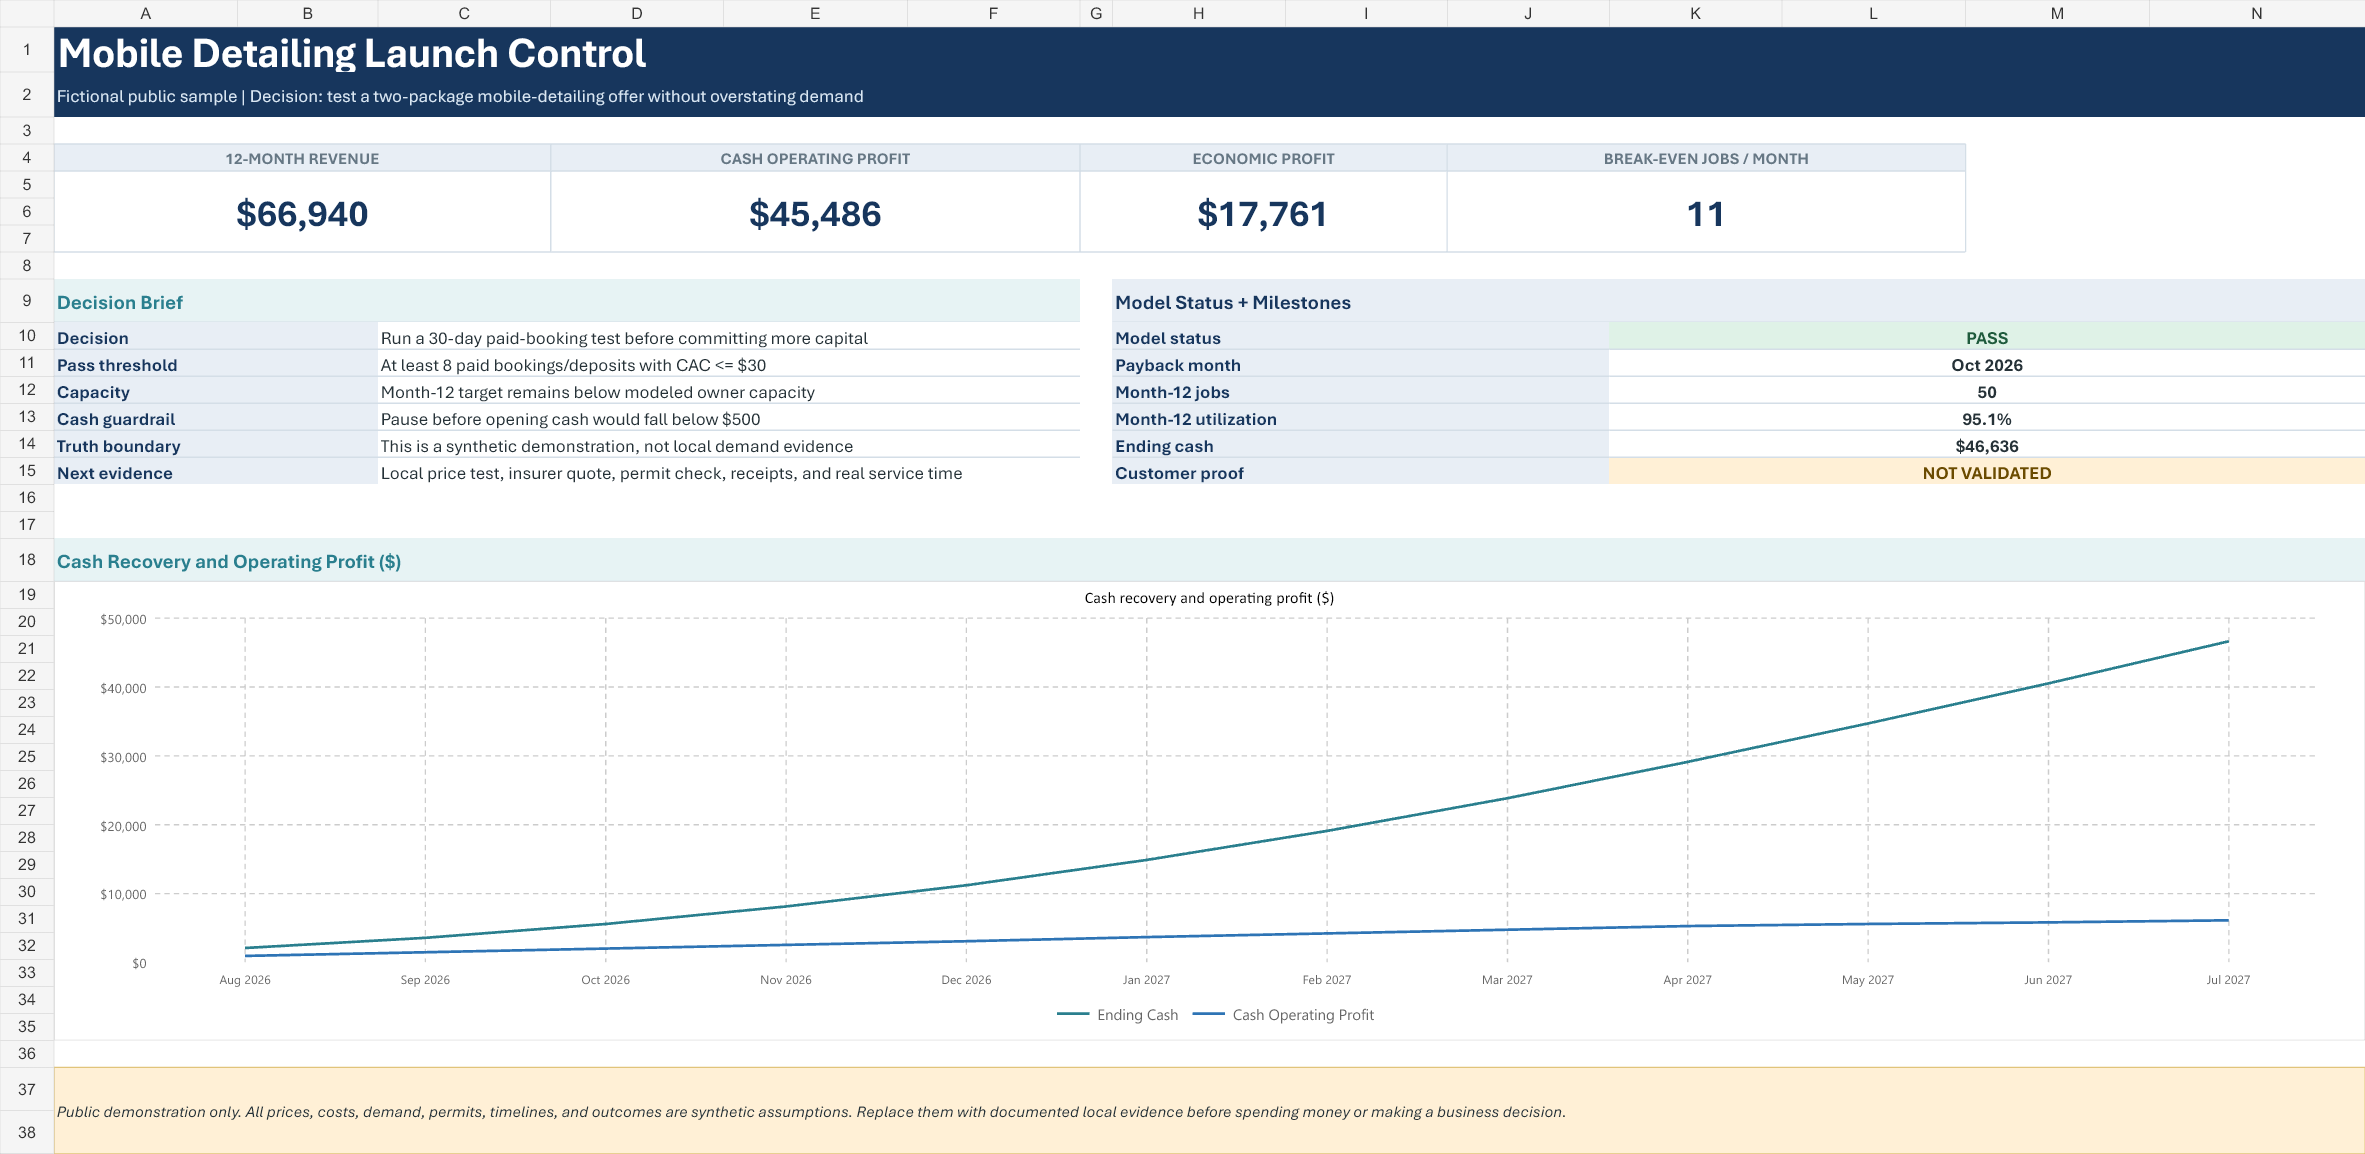Click the Month-12 jobs label
This screenshot has width=2365, height=1154.
1361,392
